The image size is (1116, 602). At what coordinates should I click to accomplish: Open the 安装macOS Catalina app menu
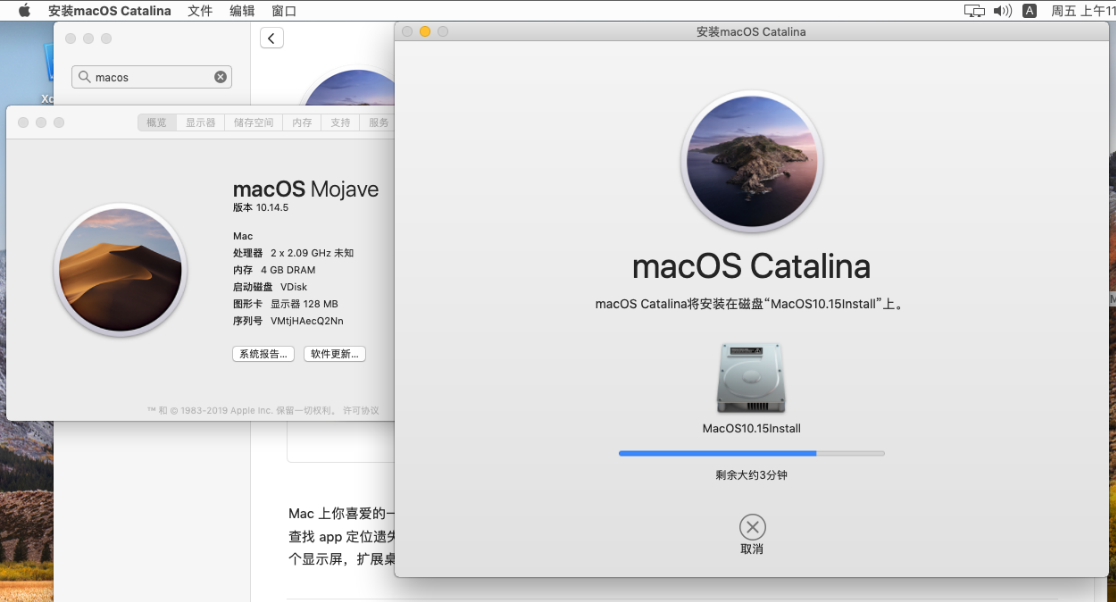[110, 11]
